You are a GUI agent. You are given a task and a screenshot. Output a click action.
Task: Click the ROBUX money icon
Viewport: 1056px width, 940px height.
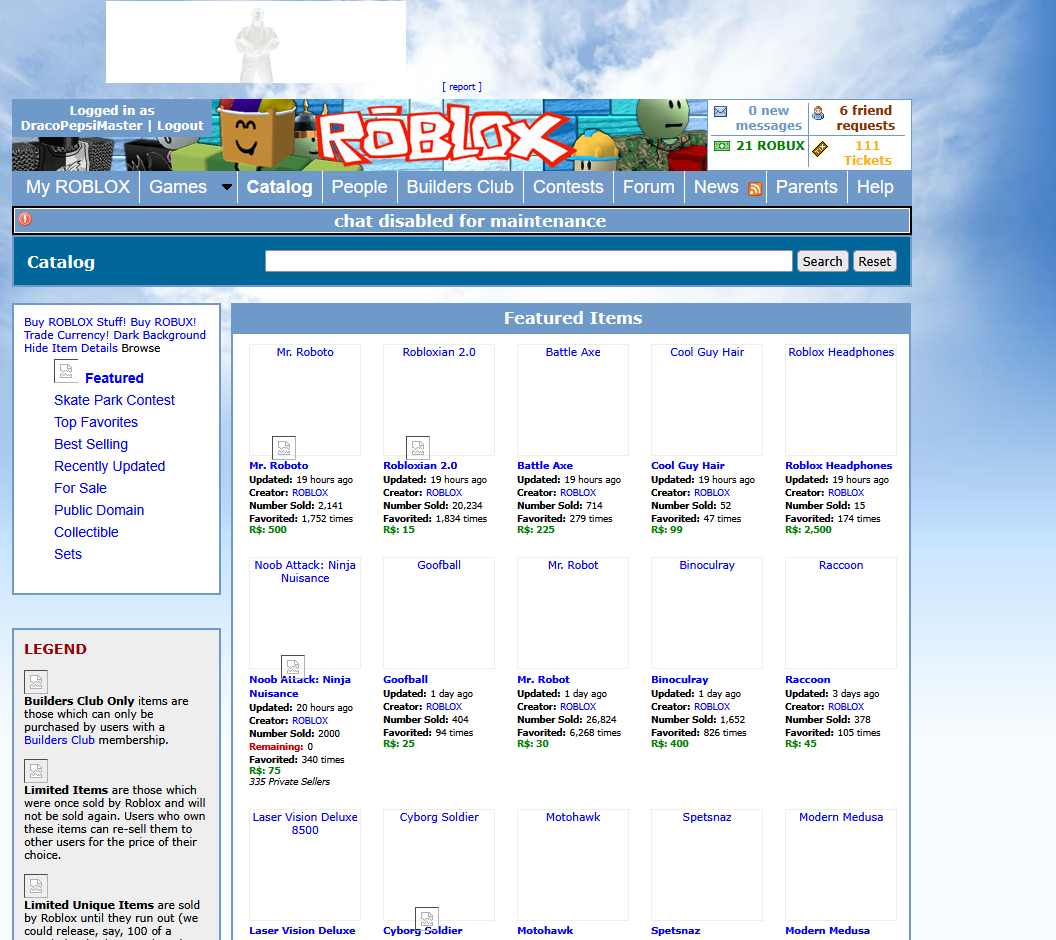pos(721,146)
